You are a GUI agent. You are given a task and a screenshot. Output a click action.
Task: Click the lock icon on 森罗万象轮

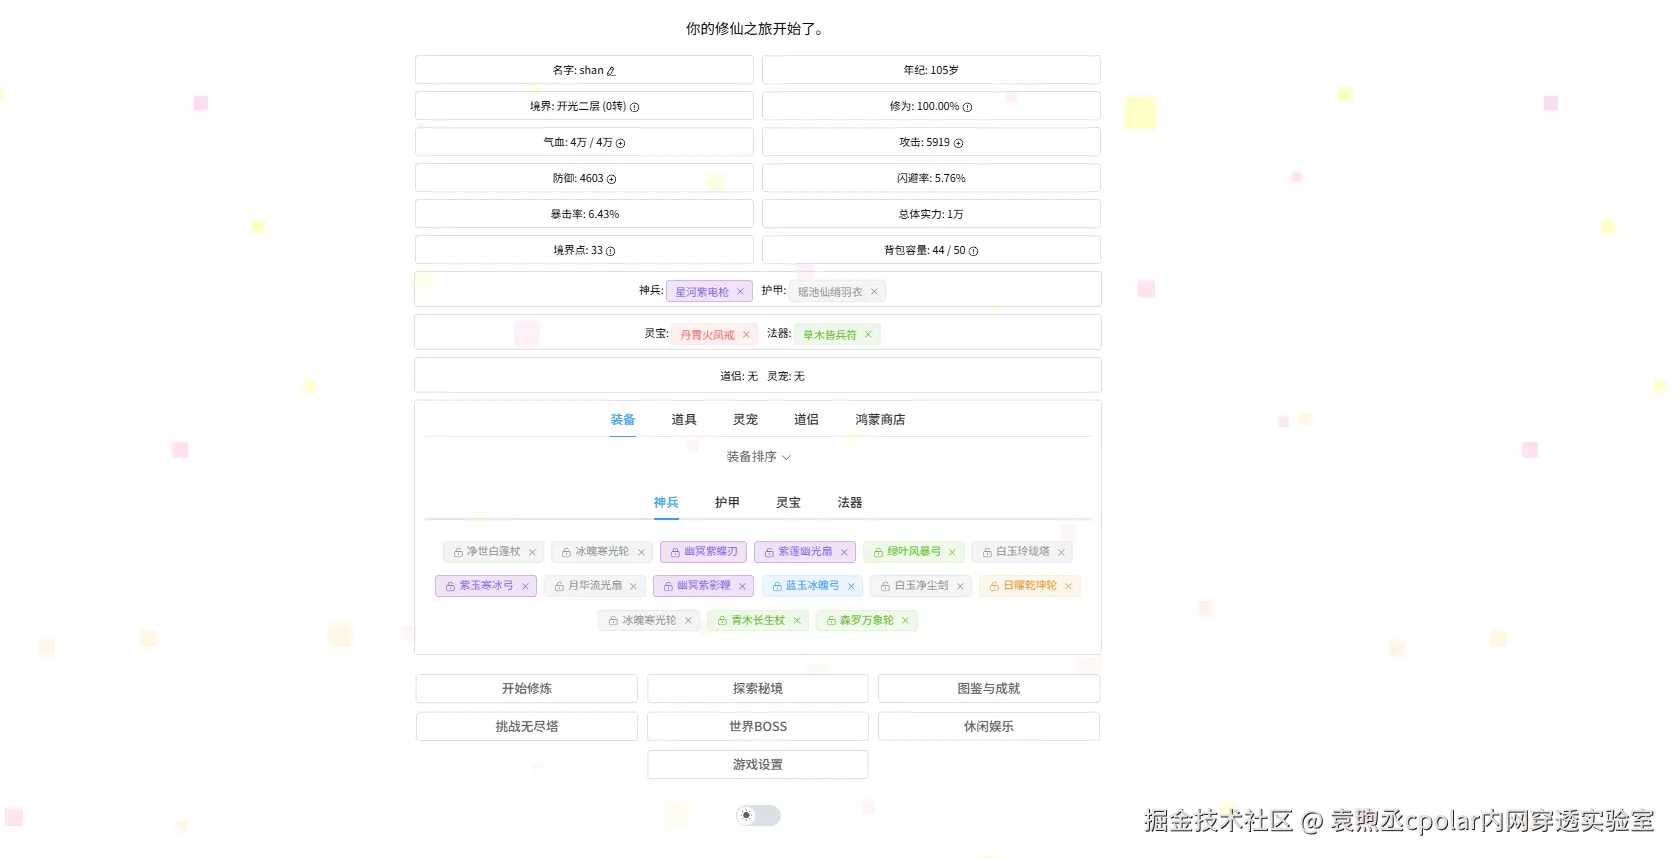(x=831, y=621)
